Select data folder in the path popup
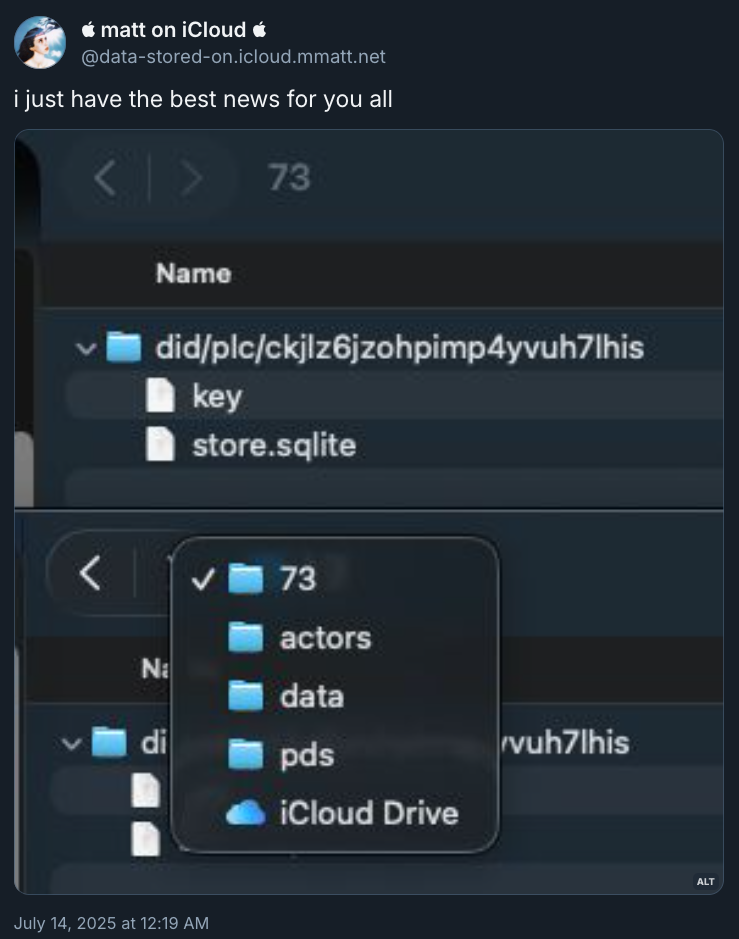 click(311, 696)
